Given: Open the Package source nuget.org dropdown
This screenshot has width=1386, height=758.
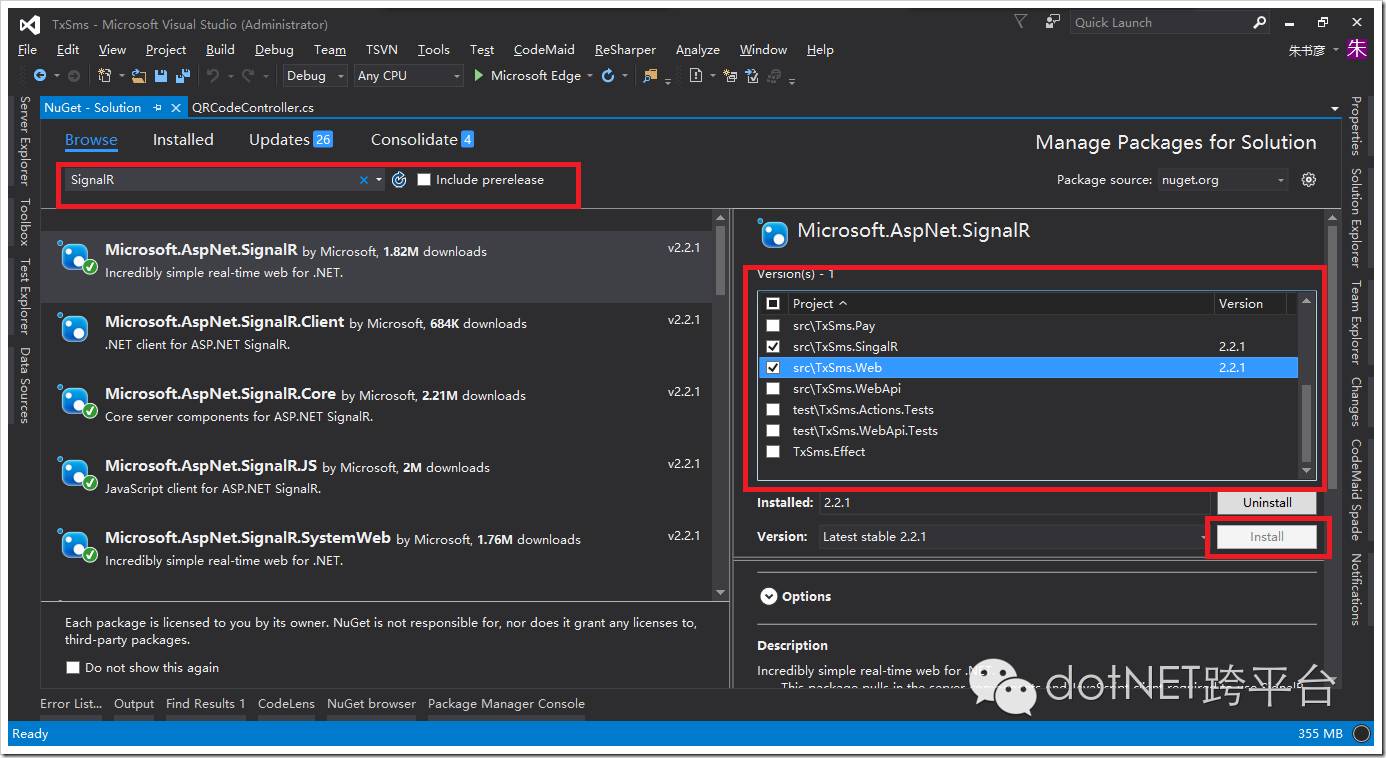Looking at the screenshot, I should click(1222, 180).
